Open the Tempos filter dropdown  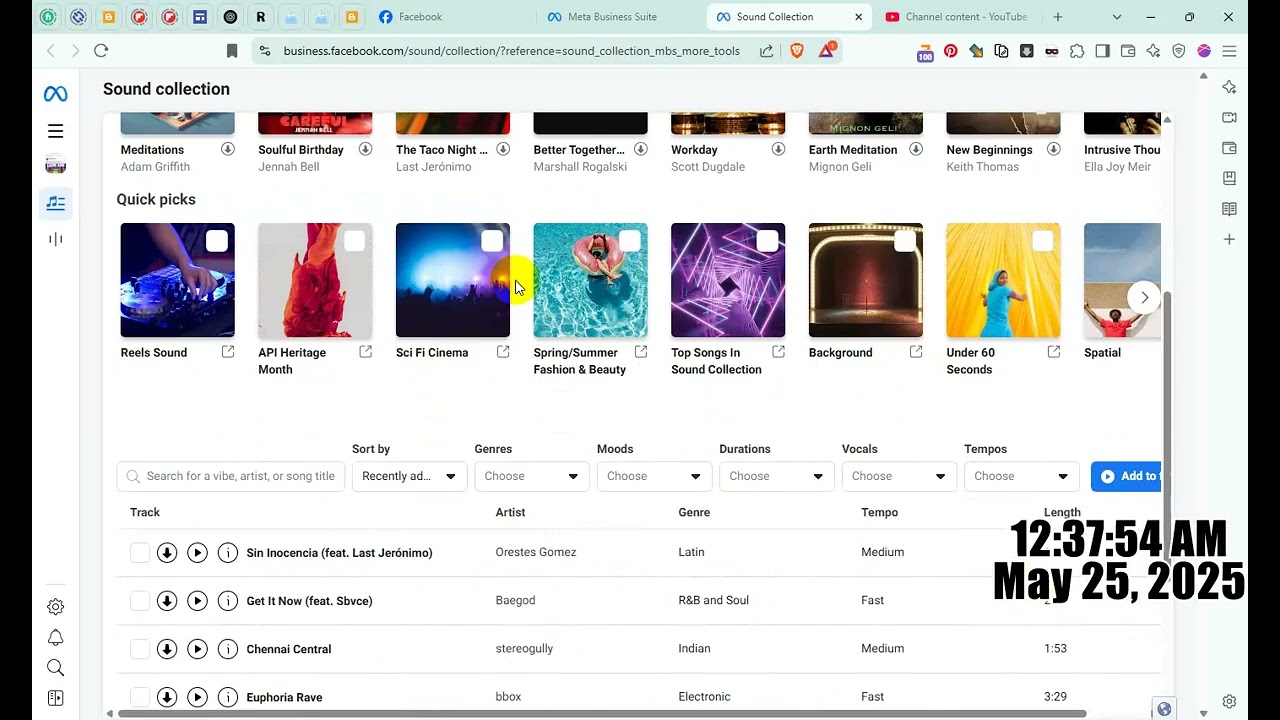pyautogui.click(x=1022, y=476)
